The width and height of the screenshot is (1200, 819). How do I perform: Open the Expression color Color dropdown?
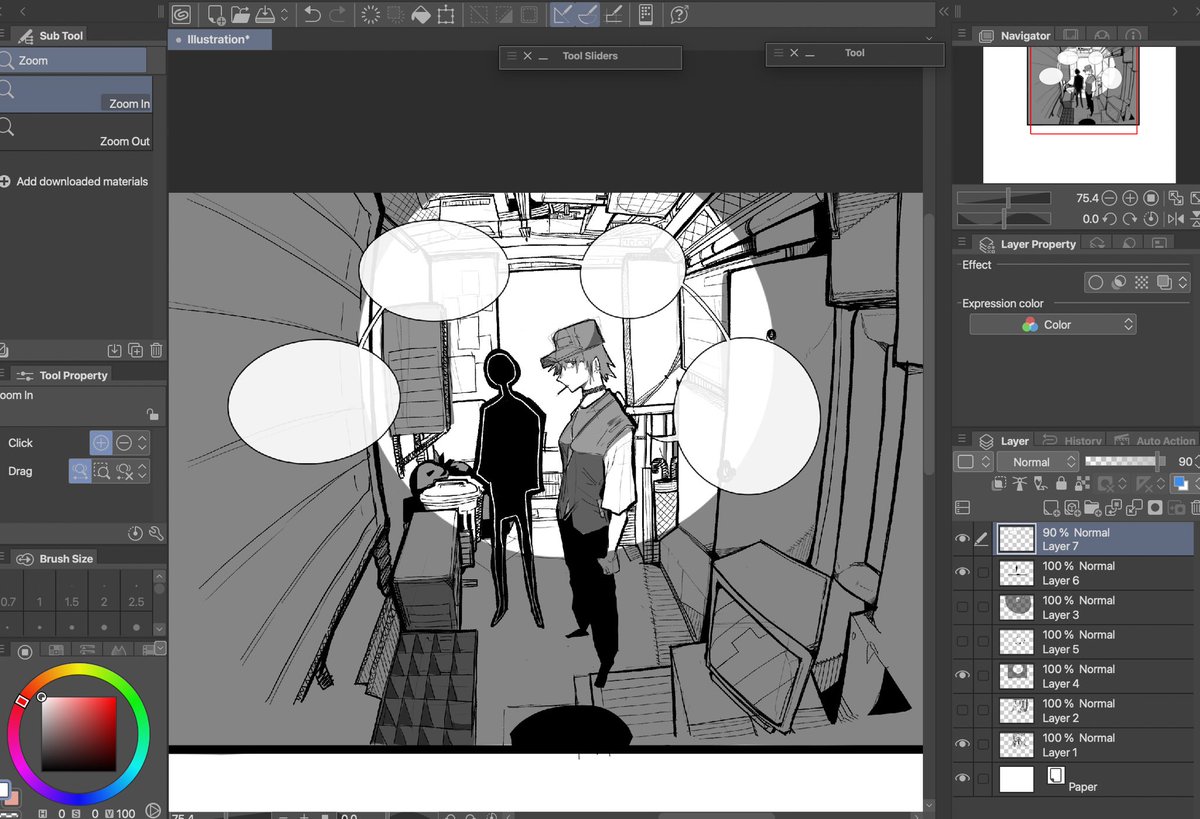pos(1053,324)
